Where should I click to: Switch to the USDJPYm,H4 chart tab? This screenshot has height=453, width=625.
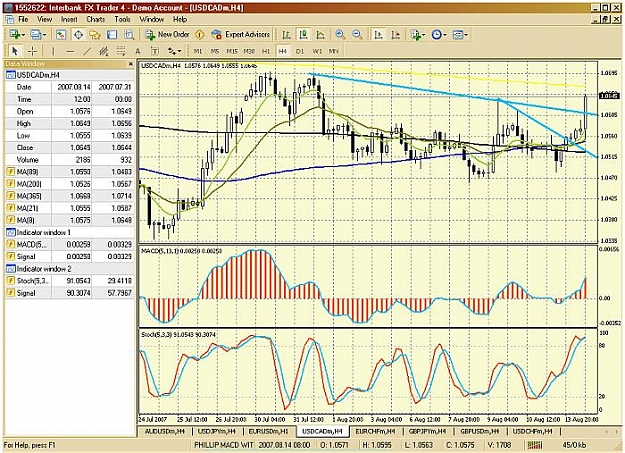pos(216,431)
